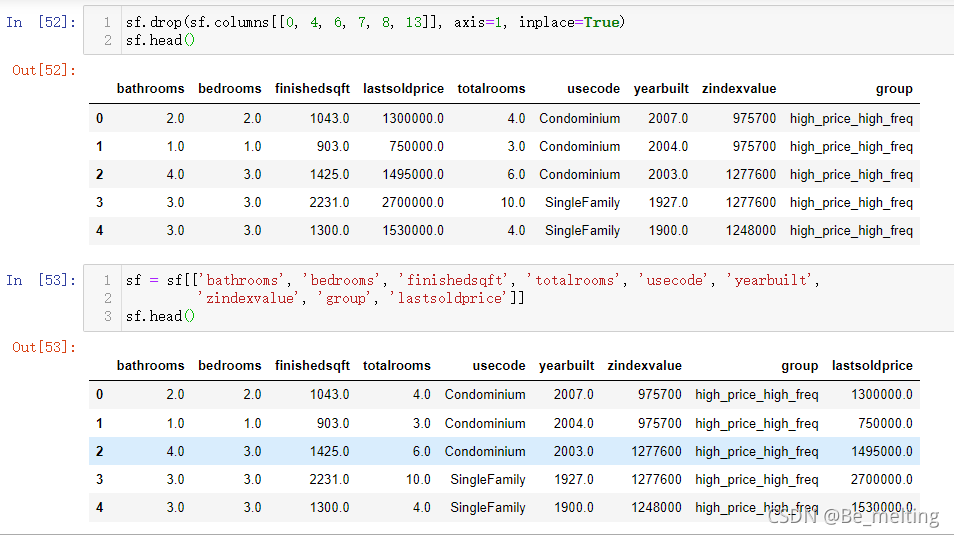Screen dimensions: 954x537
Task: Click 2700000.0 in Out[52] lastsoldprice column
Action: click(413, 203)
